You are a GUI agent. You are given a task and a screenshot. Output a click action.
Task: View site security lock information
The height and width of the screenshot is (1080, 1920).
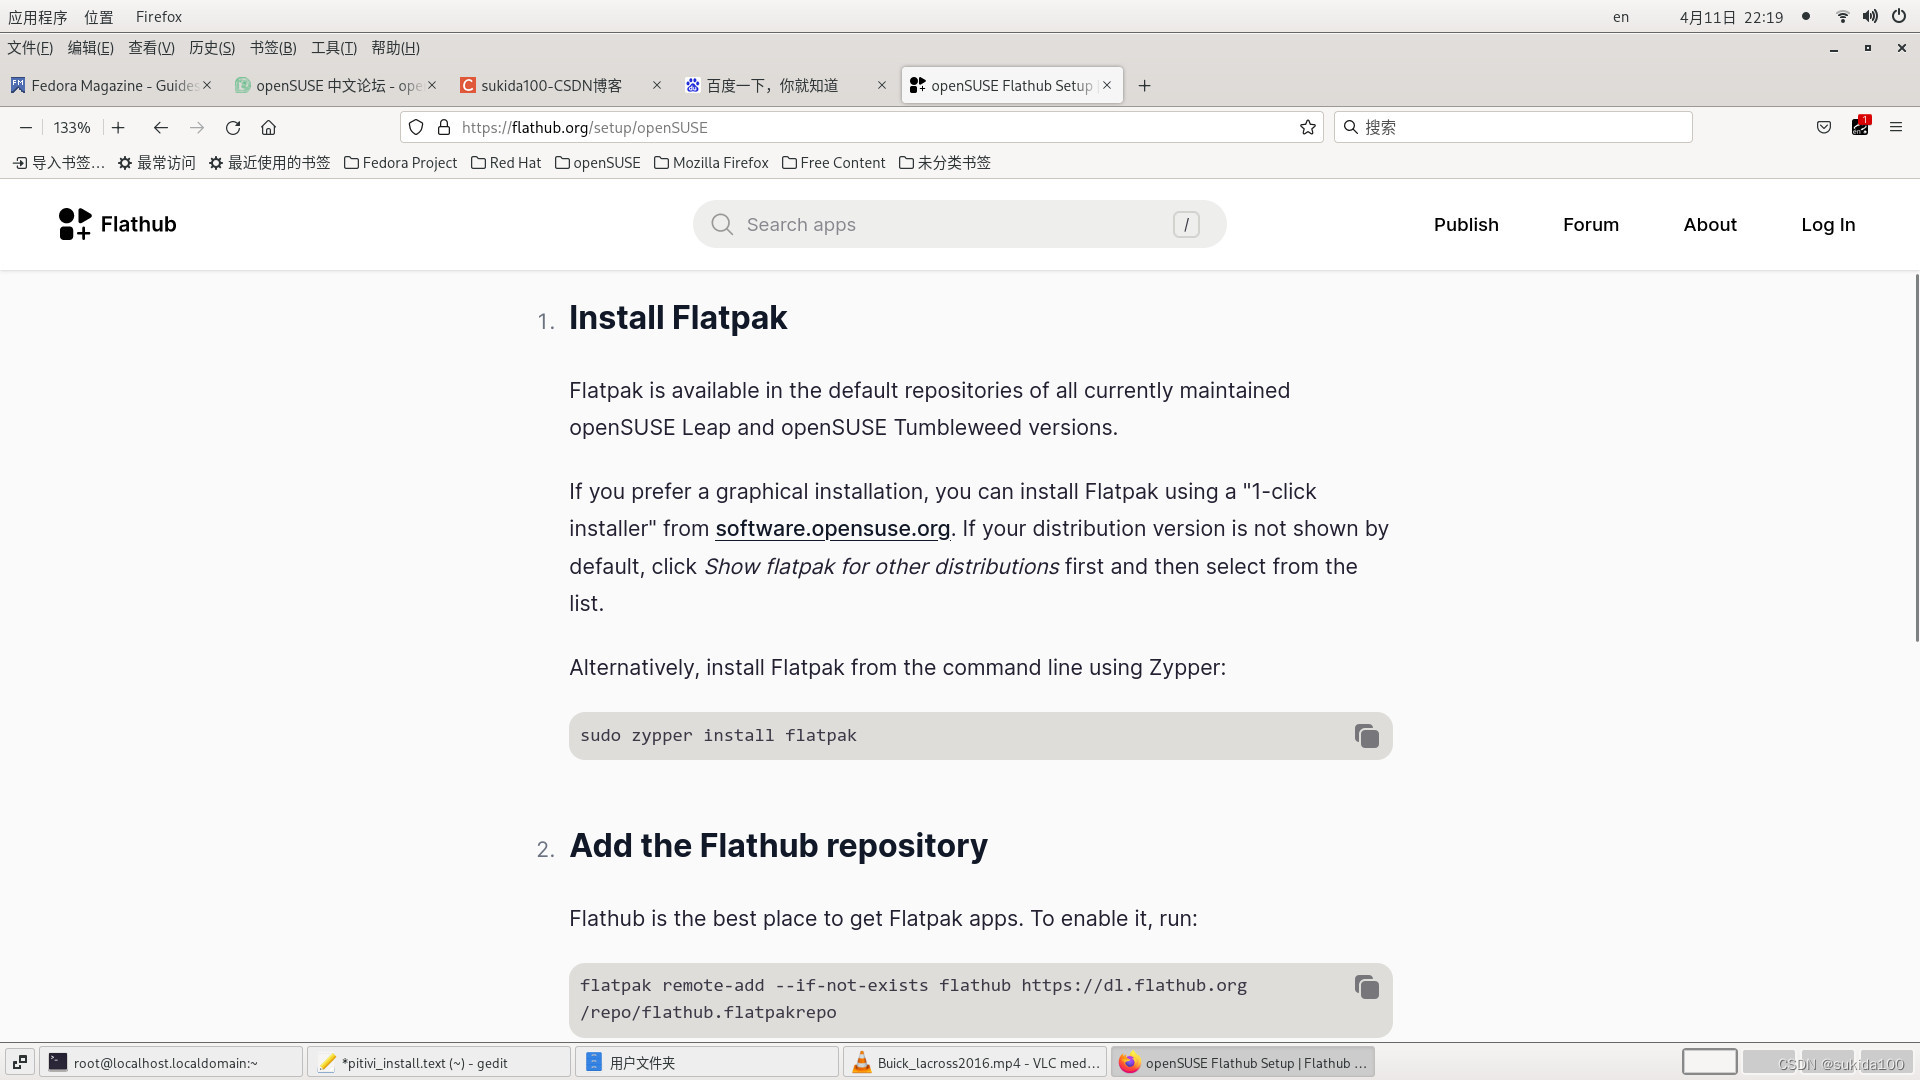[444, 127]
